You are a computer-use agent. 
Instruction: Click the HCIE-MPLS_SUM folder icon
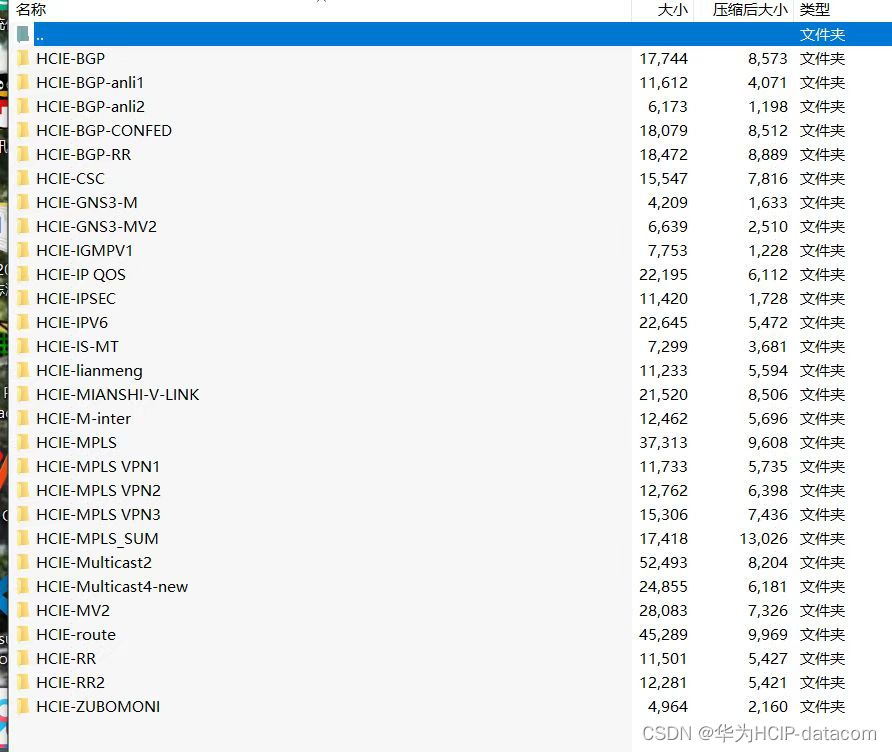point(23,539)
